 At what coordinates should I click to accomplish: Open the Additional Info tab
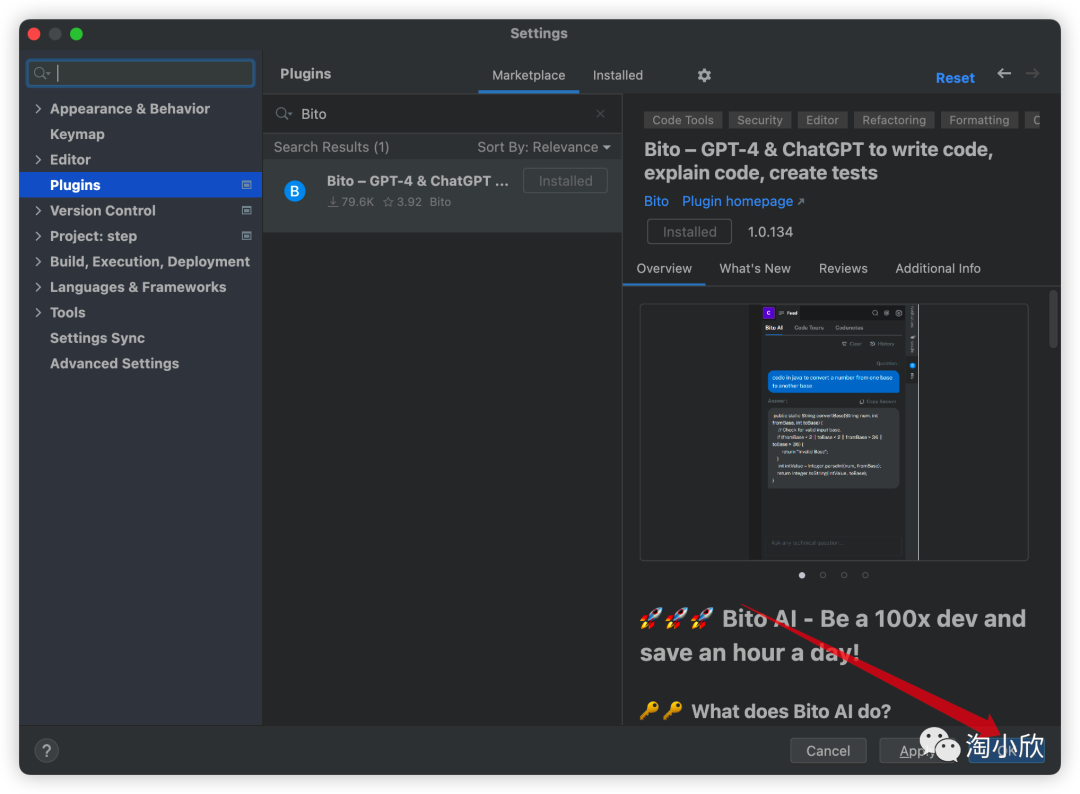(x=937, y=269)
